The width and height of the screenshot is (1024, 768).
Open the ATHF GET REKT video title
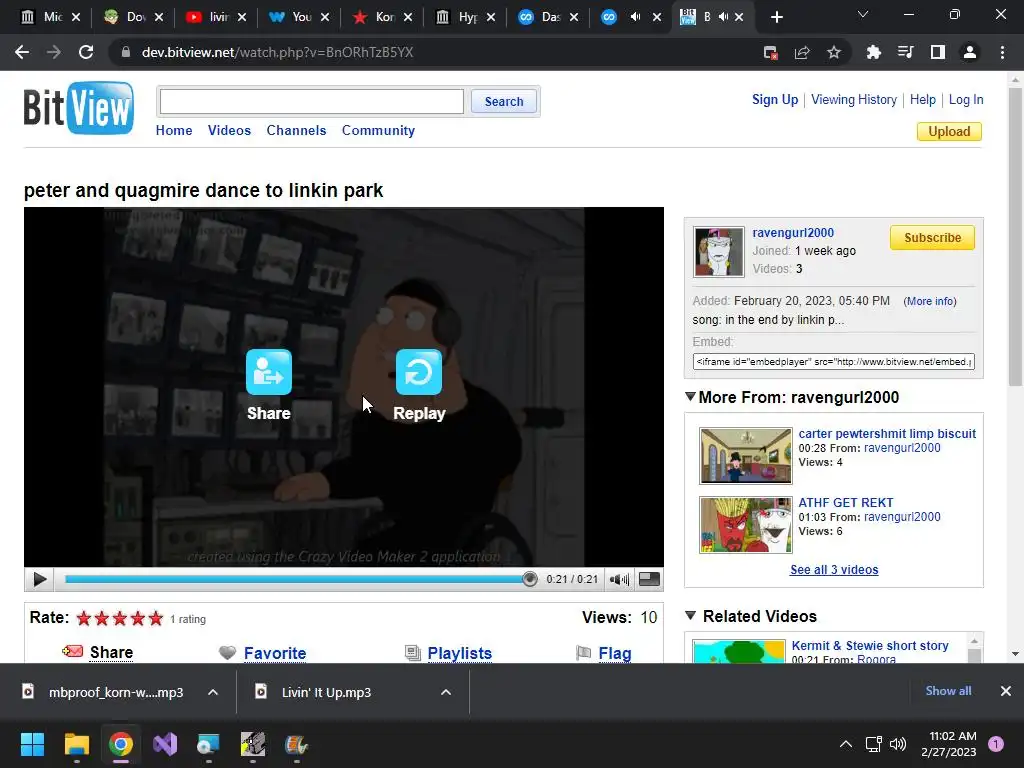846,502
